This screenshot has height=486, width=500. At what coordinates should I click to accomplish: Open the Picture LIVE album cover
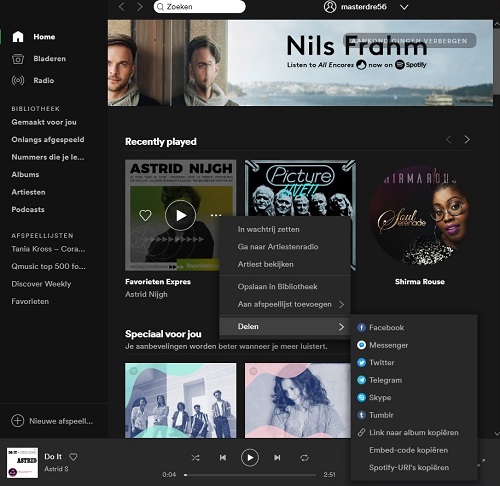pos(300,188)
